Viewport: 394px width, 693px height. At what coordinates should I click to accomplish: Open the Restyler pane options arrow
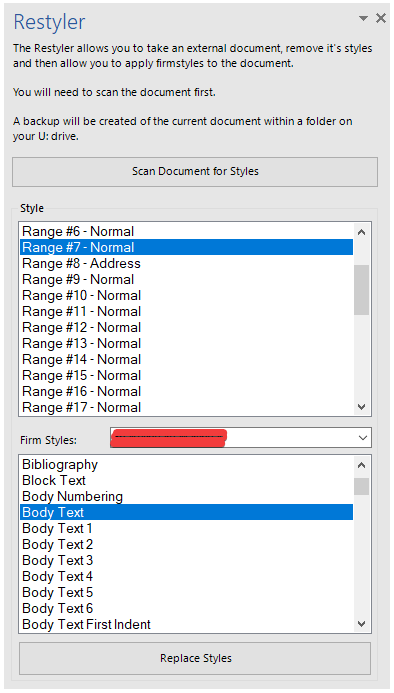click(x=363, y=19)
